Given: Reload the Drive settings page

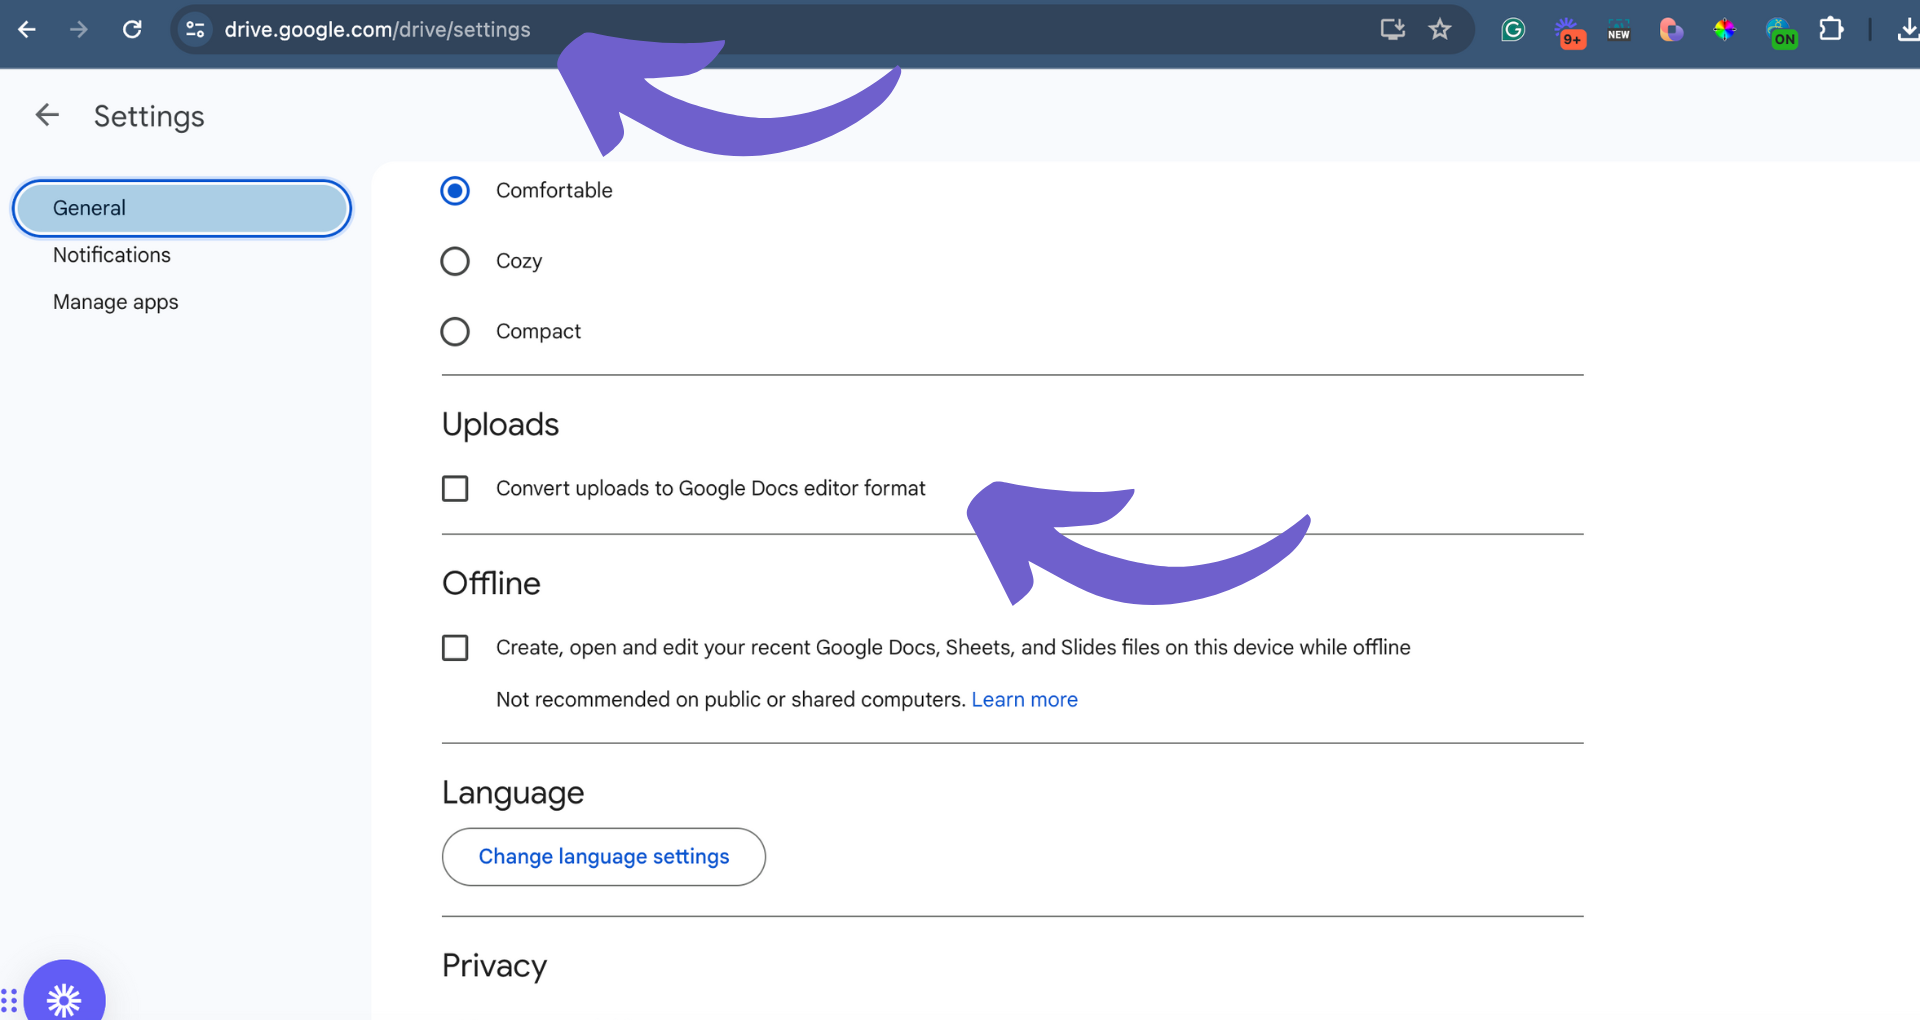Looking at the screenshot, I should [132, 30].
